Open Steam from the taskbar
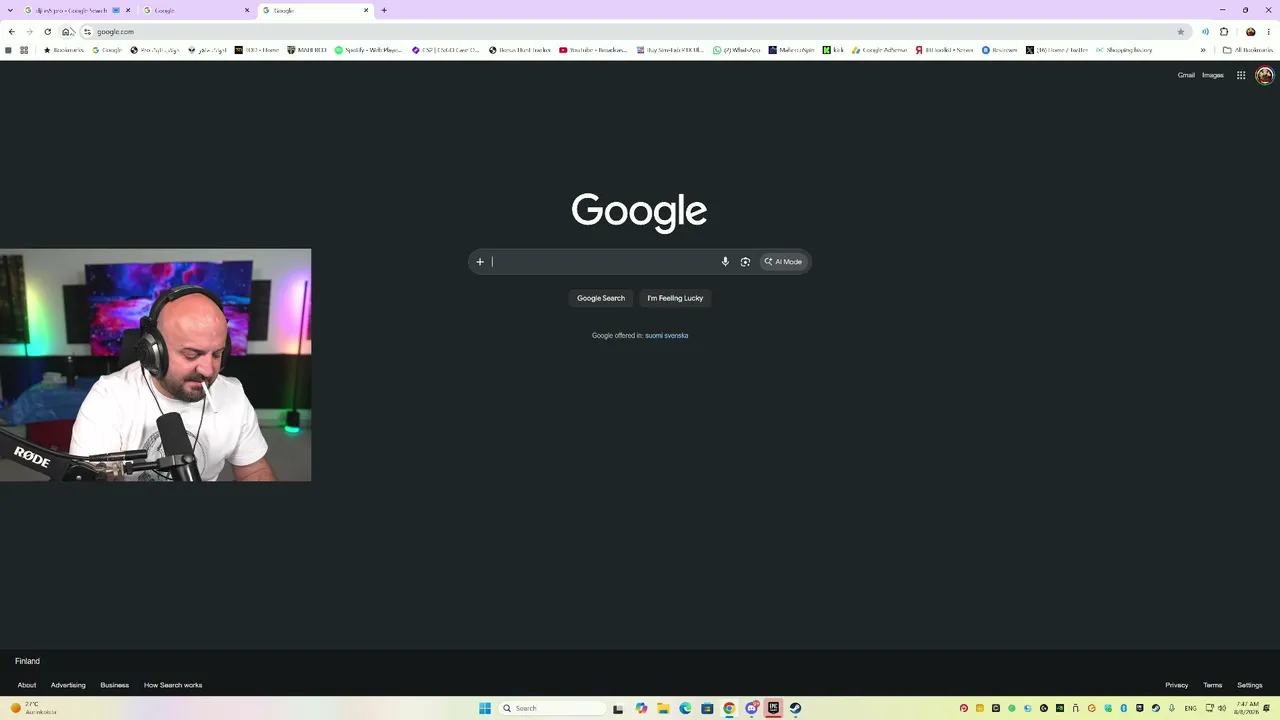 795,708
